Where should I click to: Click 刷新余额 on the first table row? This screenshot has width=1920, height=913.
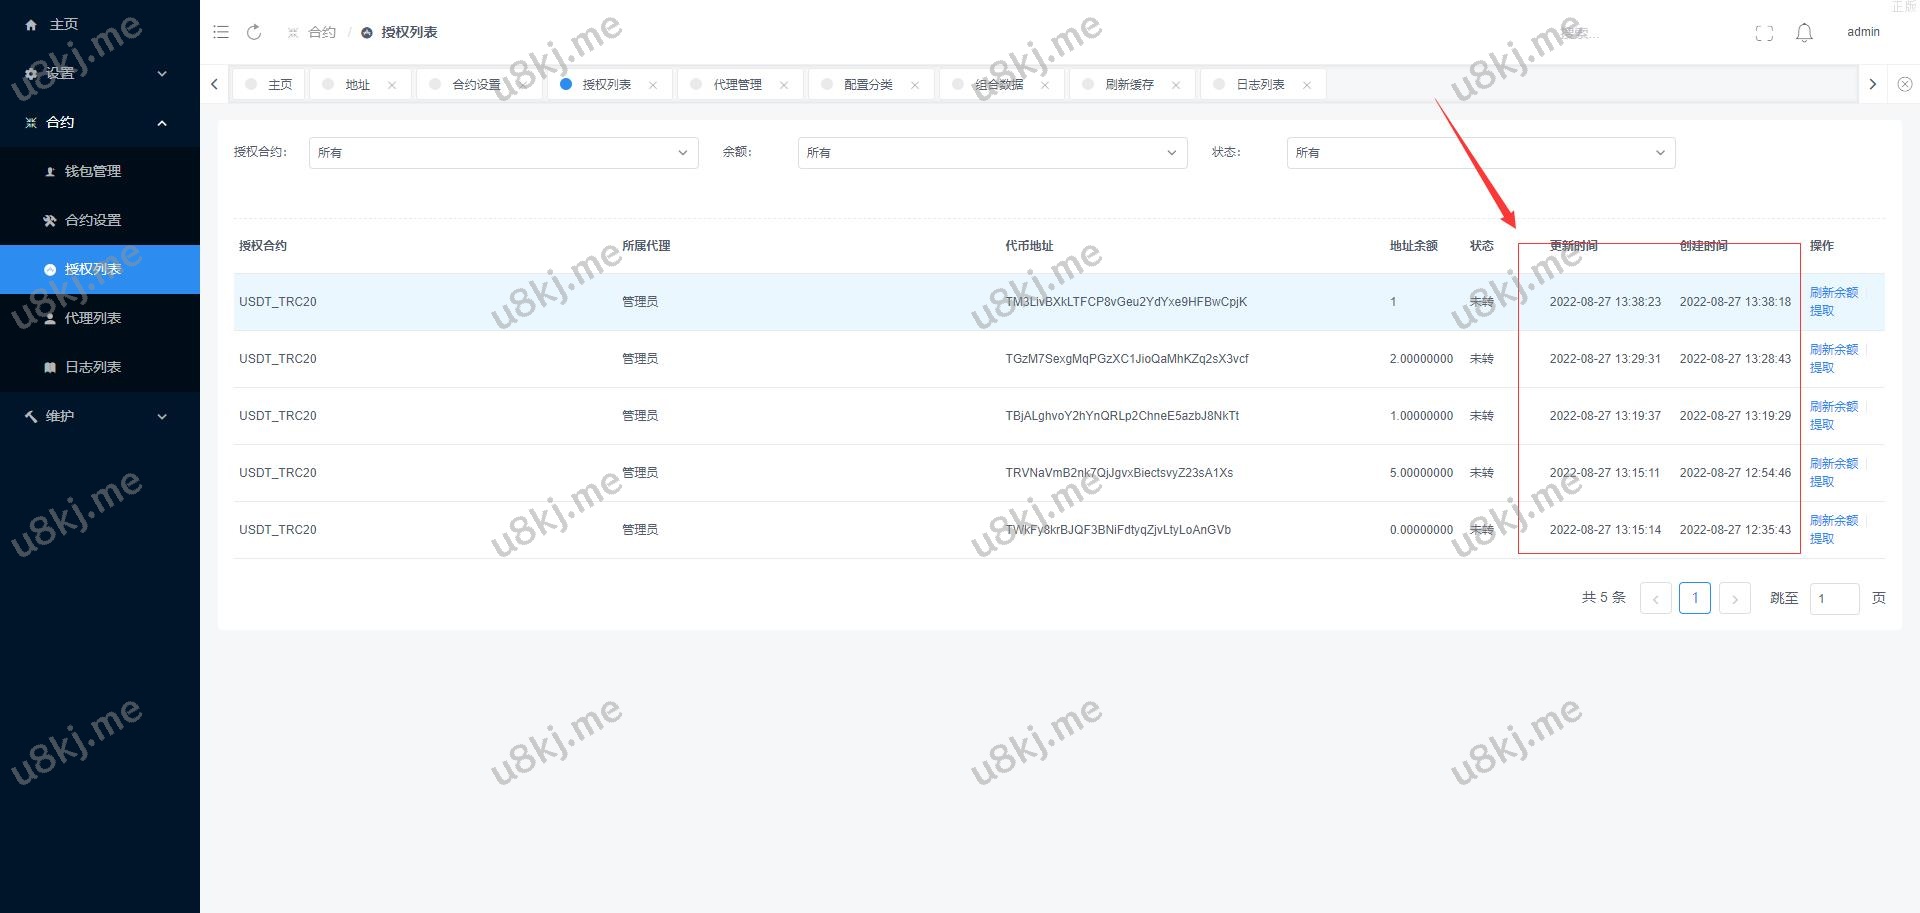1833,293
